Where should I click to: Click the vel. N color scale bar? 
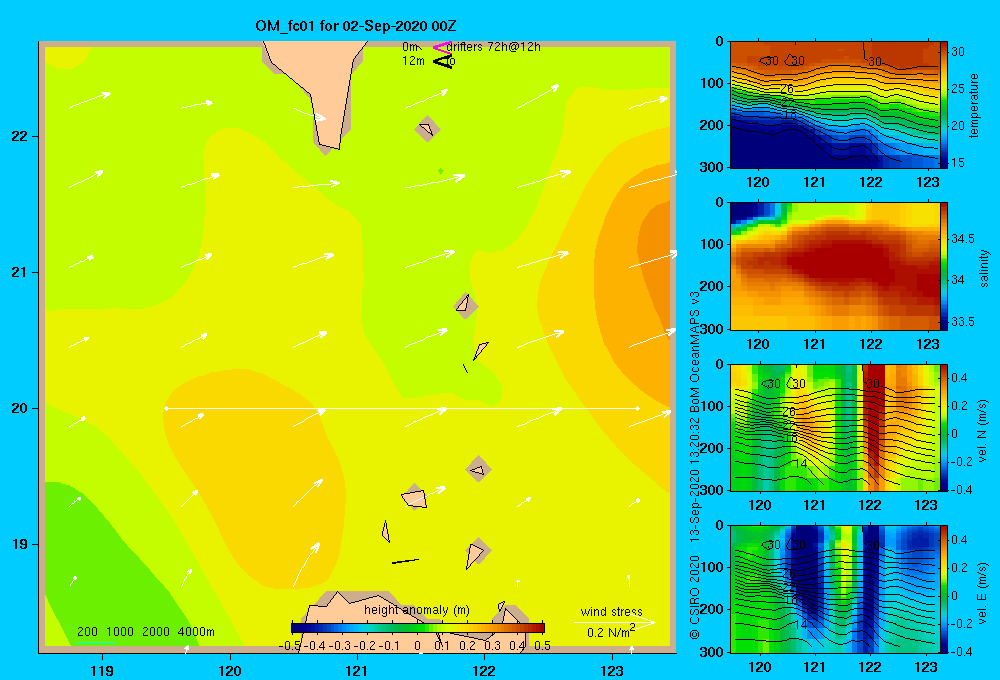coord(943,427)
